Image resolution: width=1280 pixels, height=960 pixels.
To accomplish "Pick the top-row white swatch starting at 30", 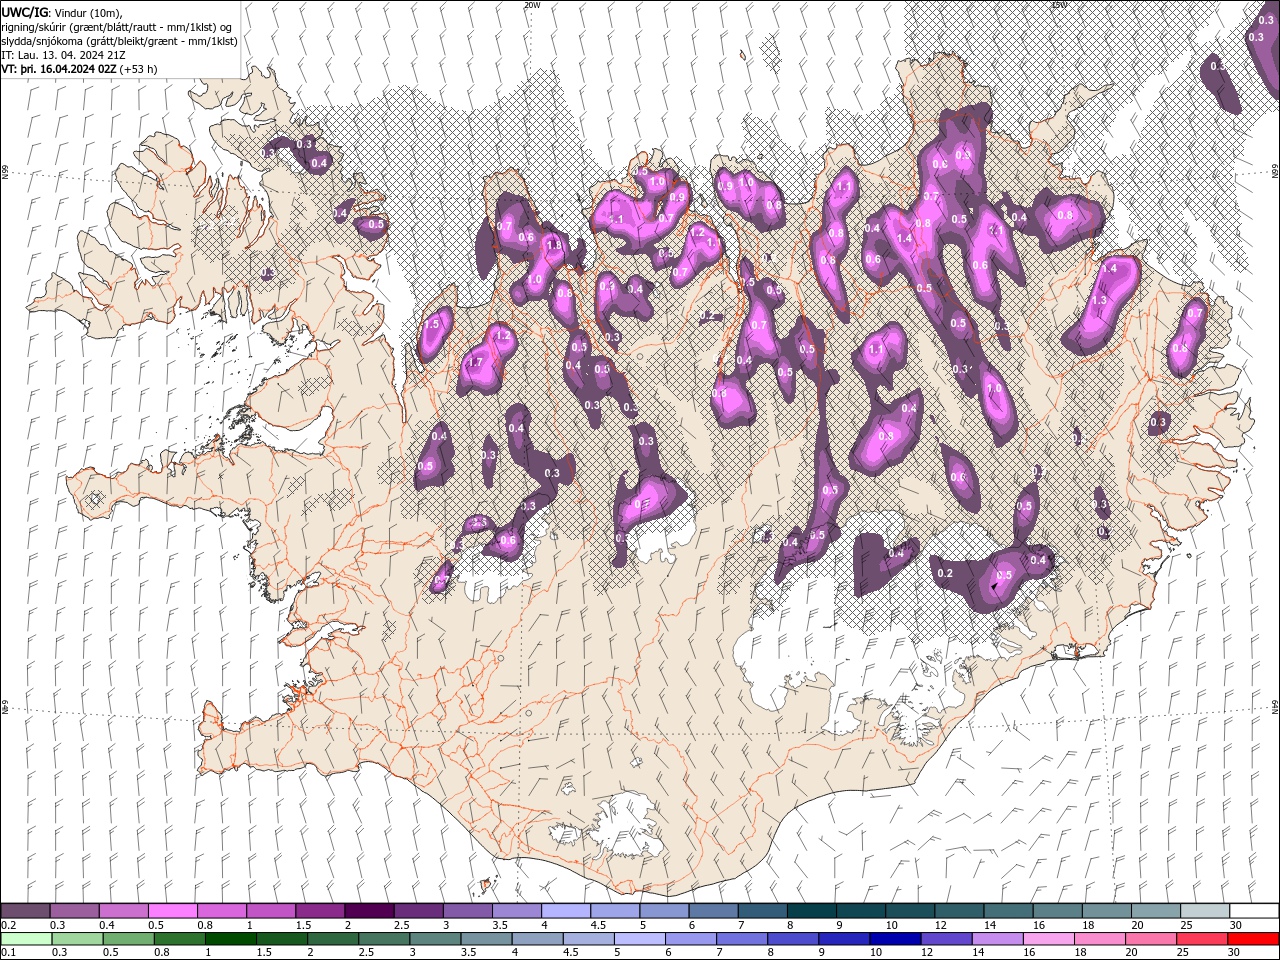I will pos(1254,911).
